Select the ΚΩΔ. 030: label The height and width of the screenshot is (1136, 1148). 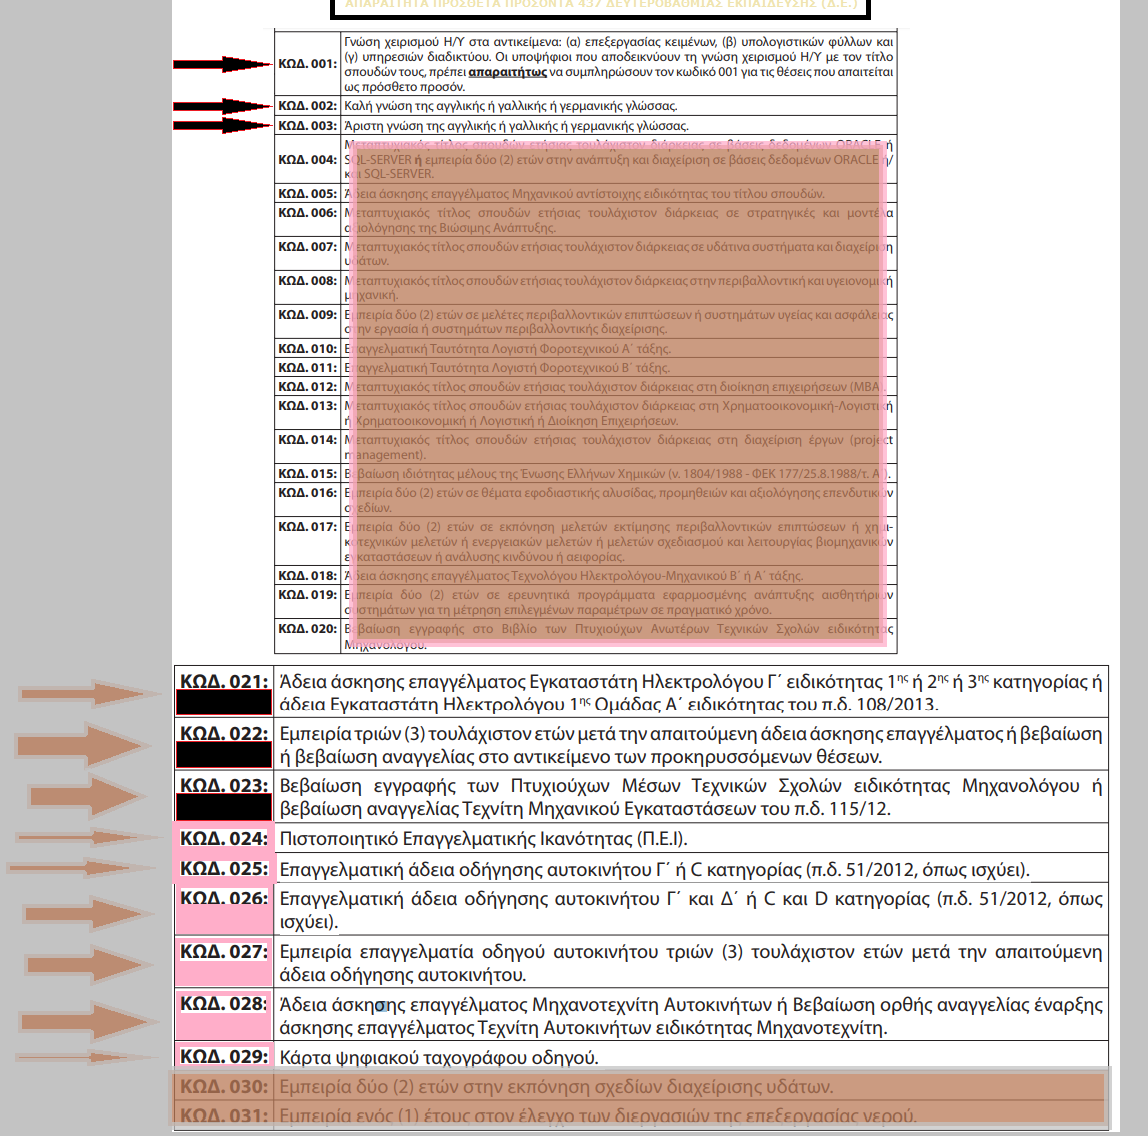[225, 1087]
